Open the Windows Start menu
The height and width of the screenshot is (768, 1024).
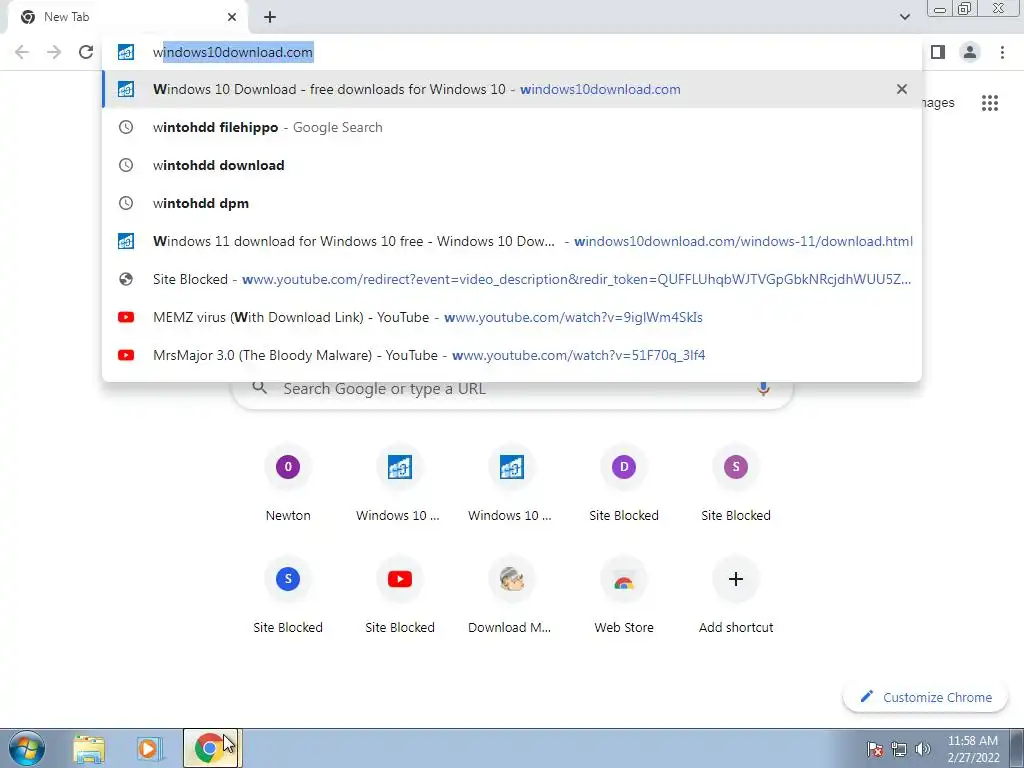27,748
